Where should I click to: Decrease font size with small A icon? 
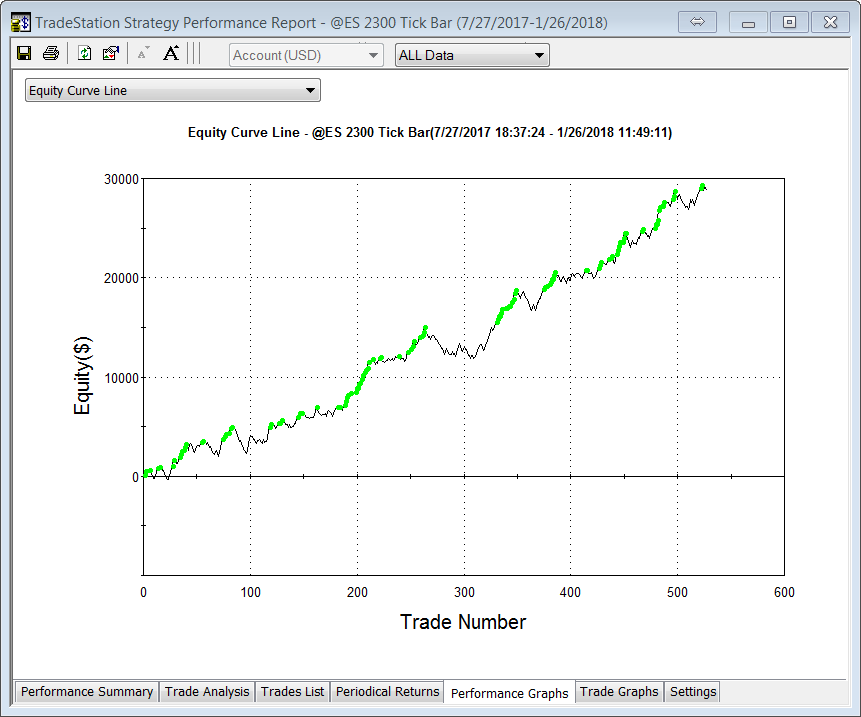pyautogui.click(x=142, y=54)
